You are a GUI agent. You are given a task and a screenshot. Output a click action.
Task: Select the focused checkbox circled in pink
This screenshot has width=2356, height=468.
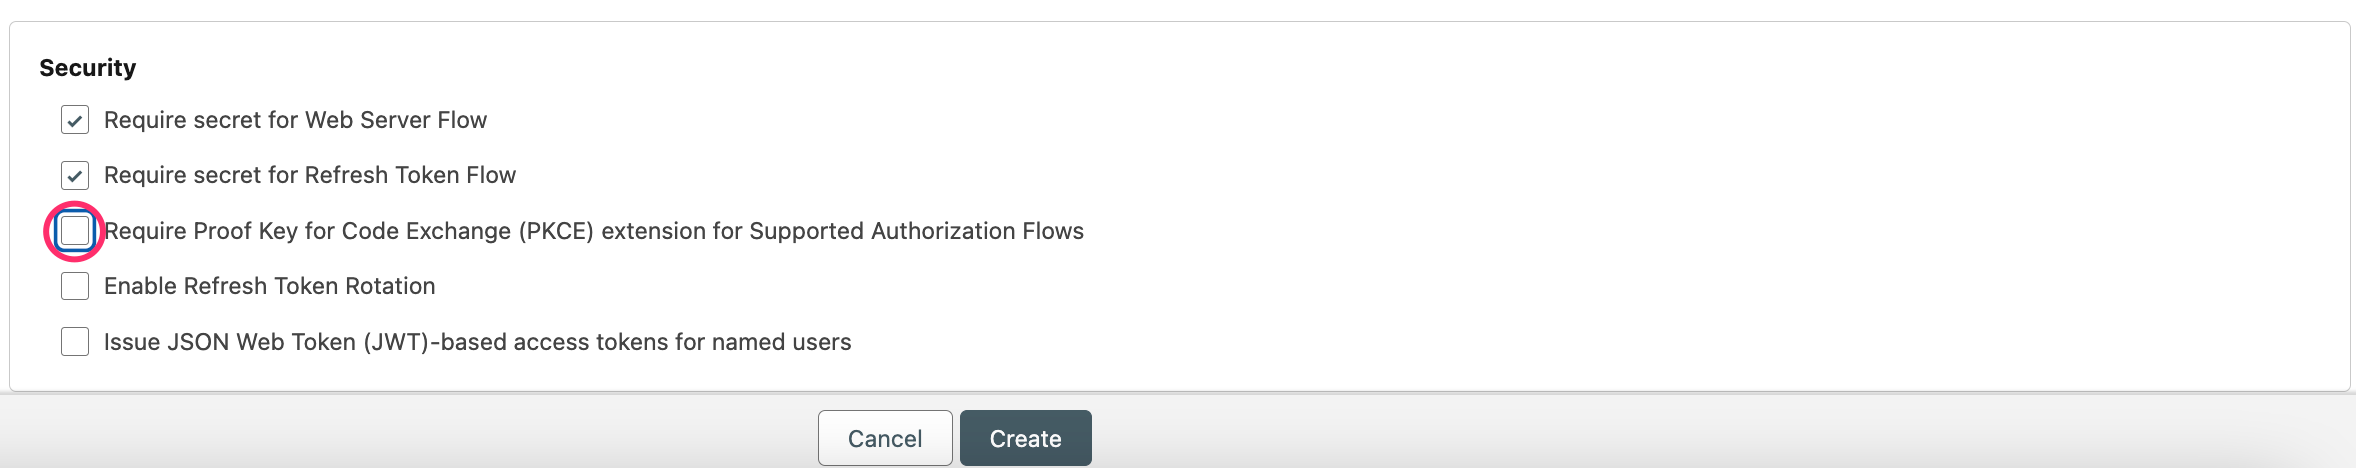click(x=75, y=231)
